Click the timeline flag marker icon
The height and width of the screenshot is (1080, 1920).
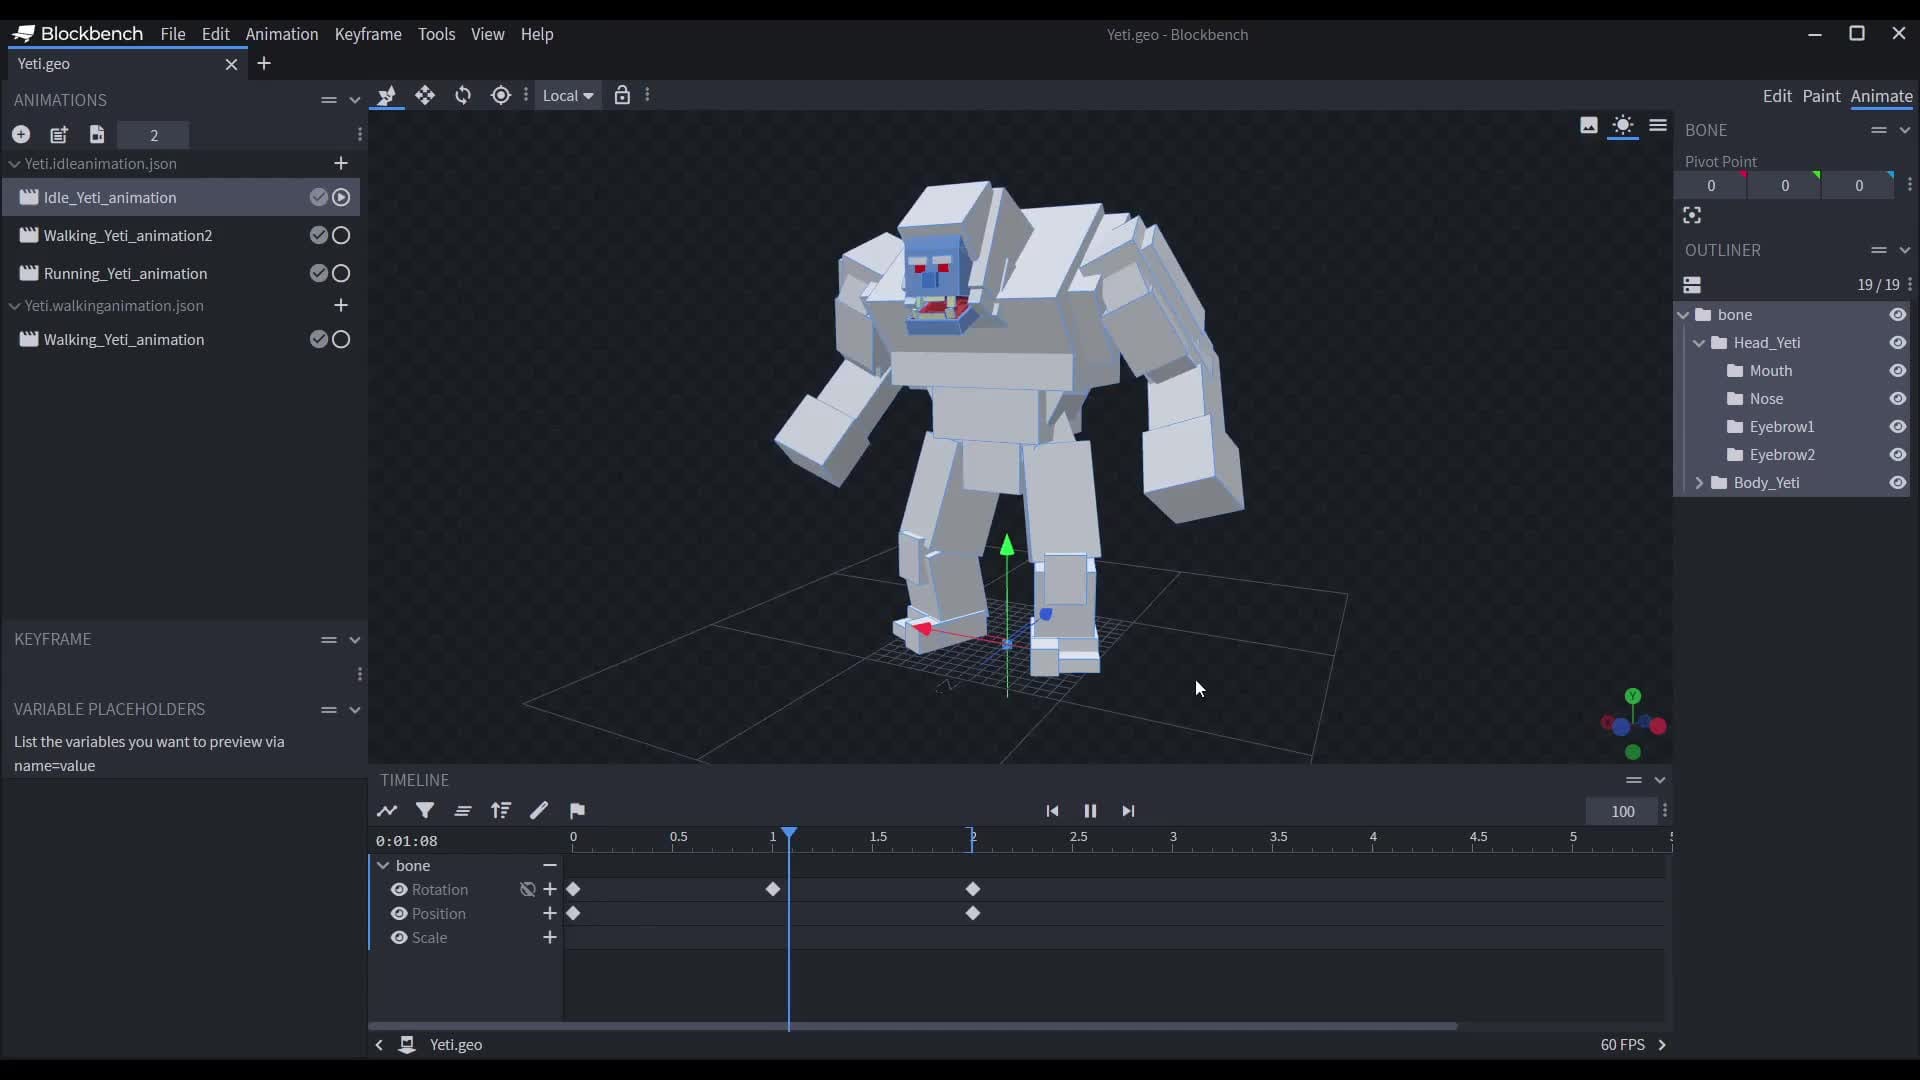(x=577, y=811)
